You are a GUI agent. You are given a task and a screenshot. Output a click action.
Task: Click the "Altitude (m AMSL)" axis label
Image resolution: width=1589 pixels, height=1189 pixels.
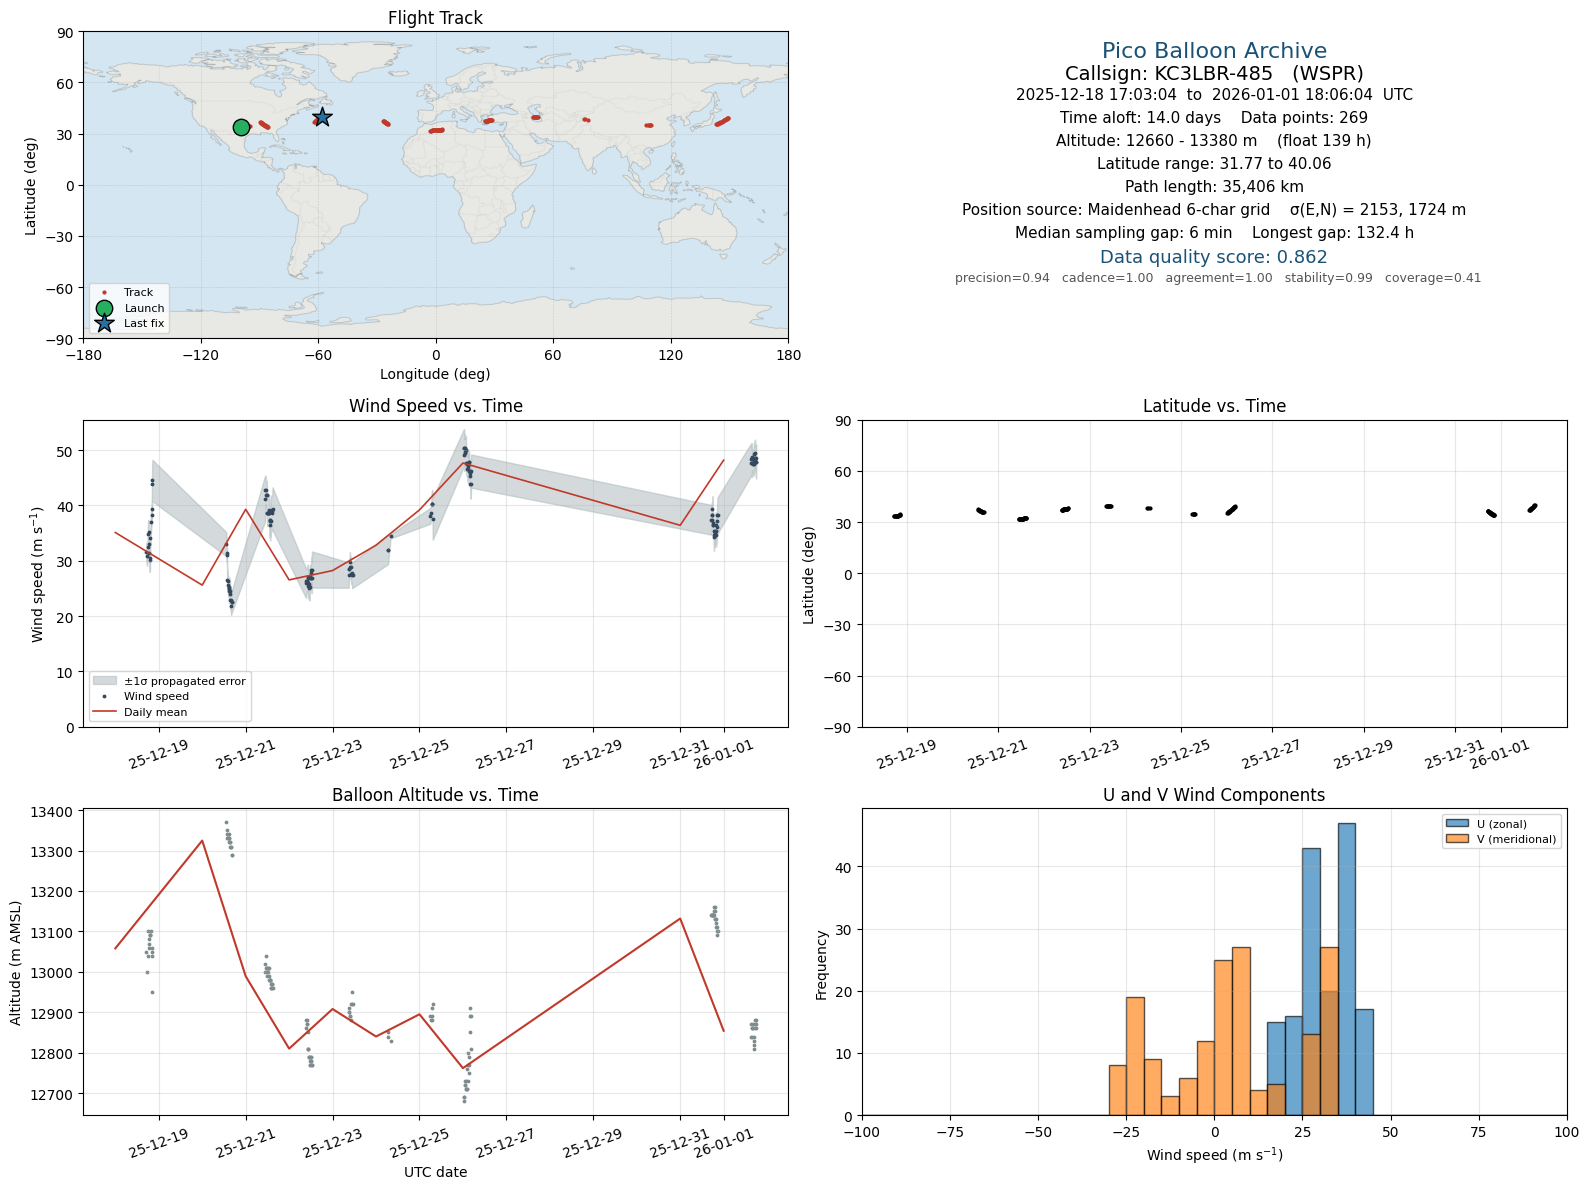pyautogui.click(x=16, y=961)
